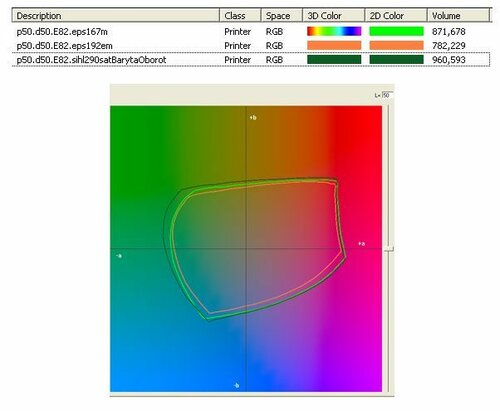Click the +a axis label
Image resolution: width=500 pixels, height=411 pixels.
point(362,244)
